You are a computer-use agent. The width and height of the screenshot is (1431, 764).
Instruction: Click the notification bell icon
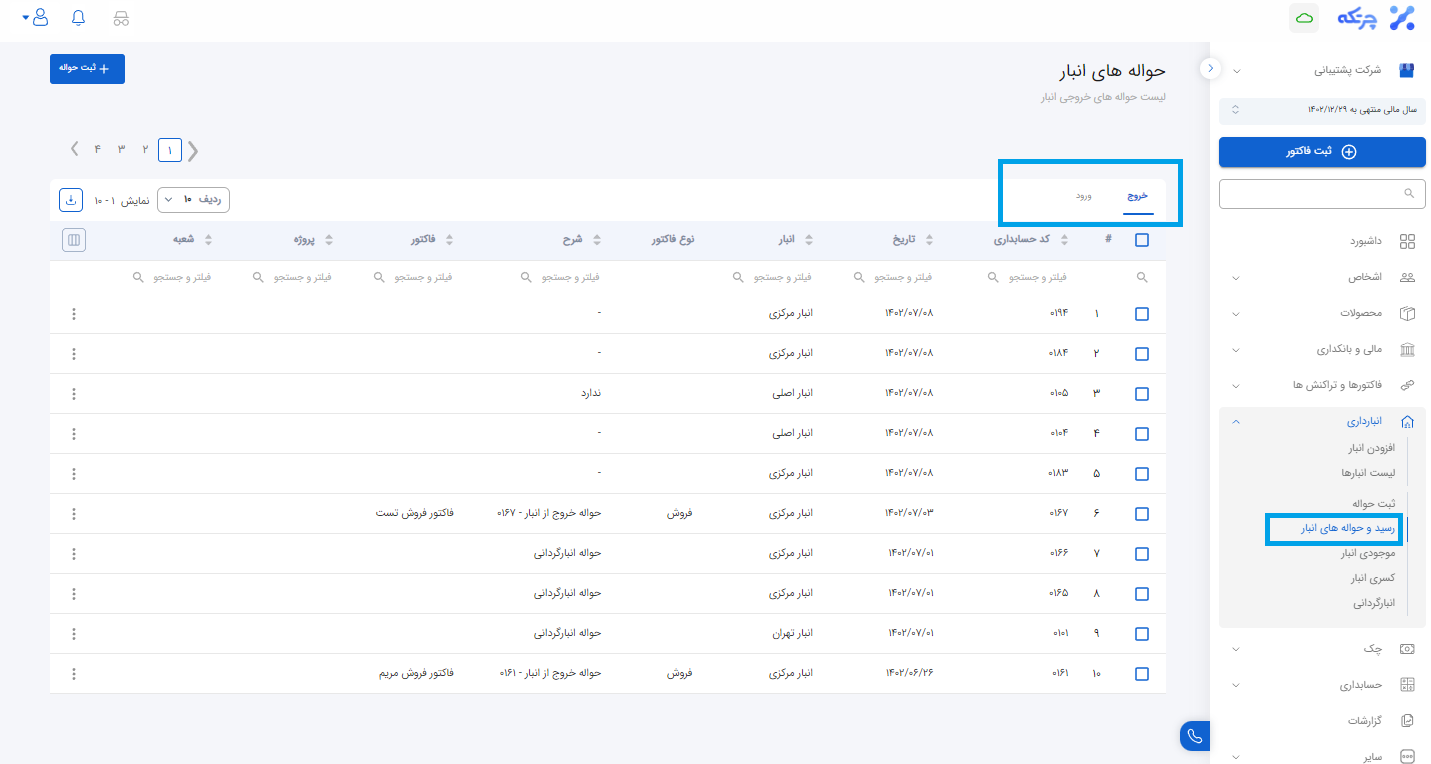point(78,18)
